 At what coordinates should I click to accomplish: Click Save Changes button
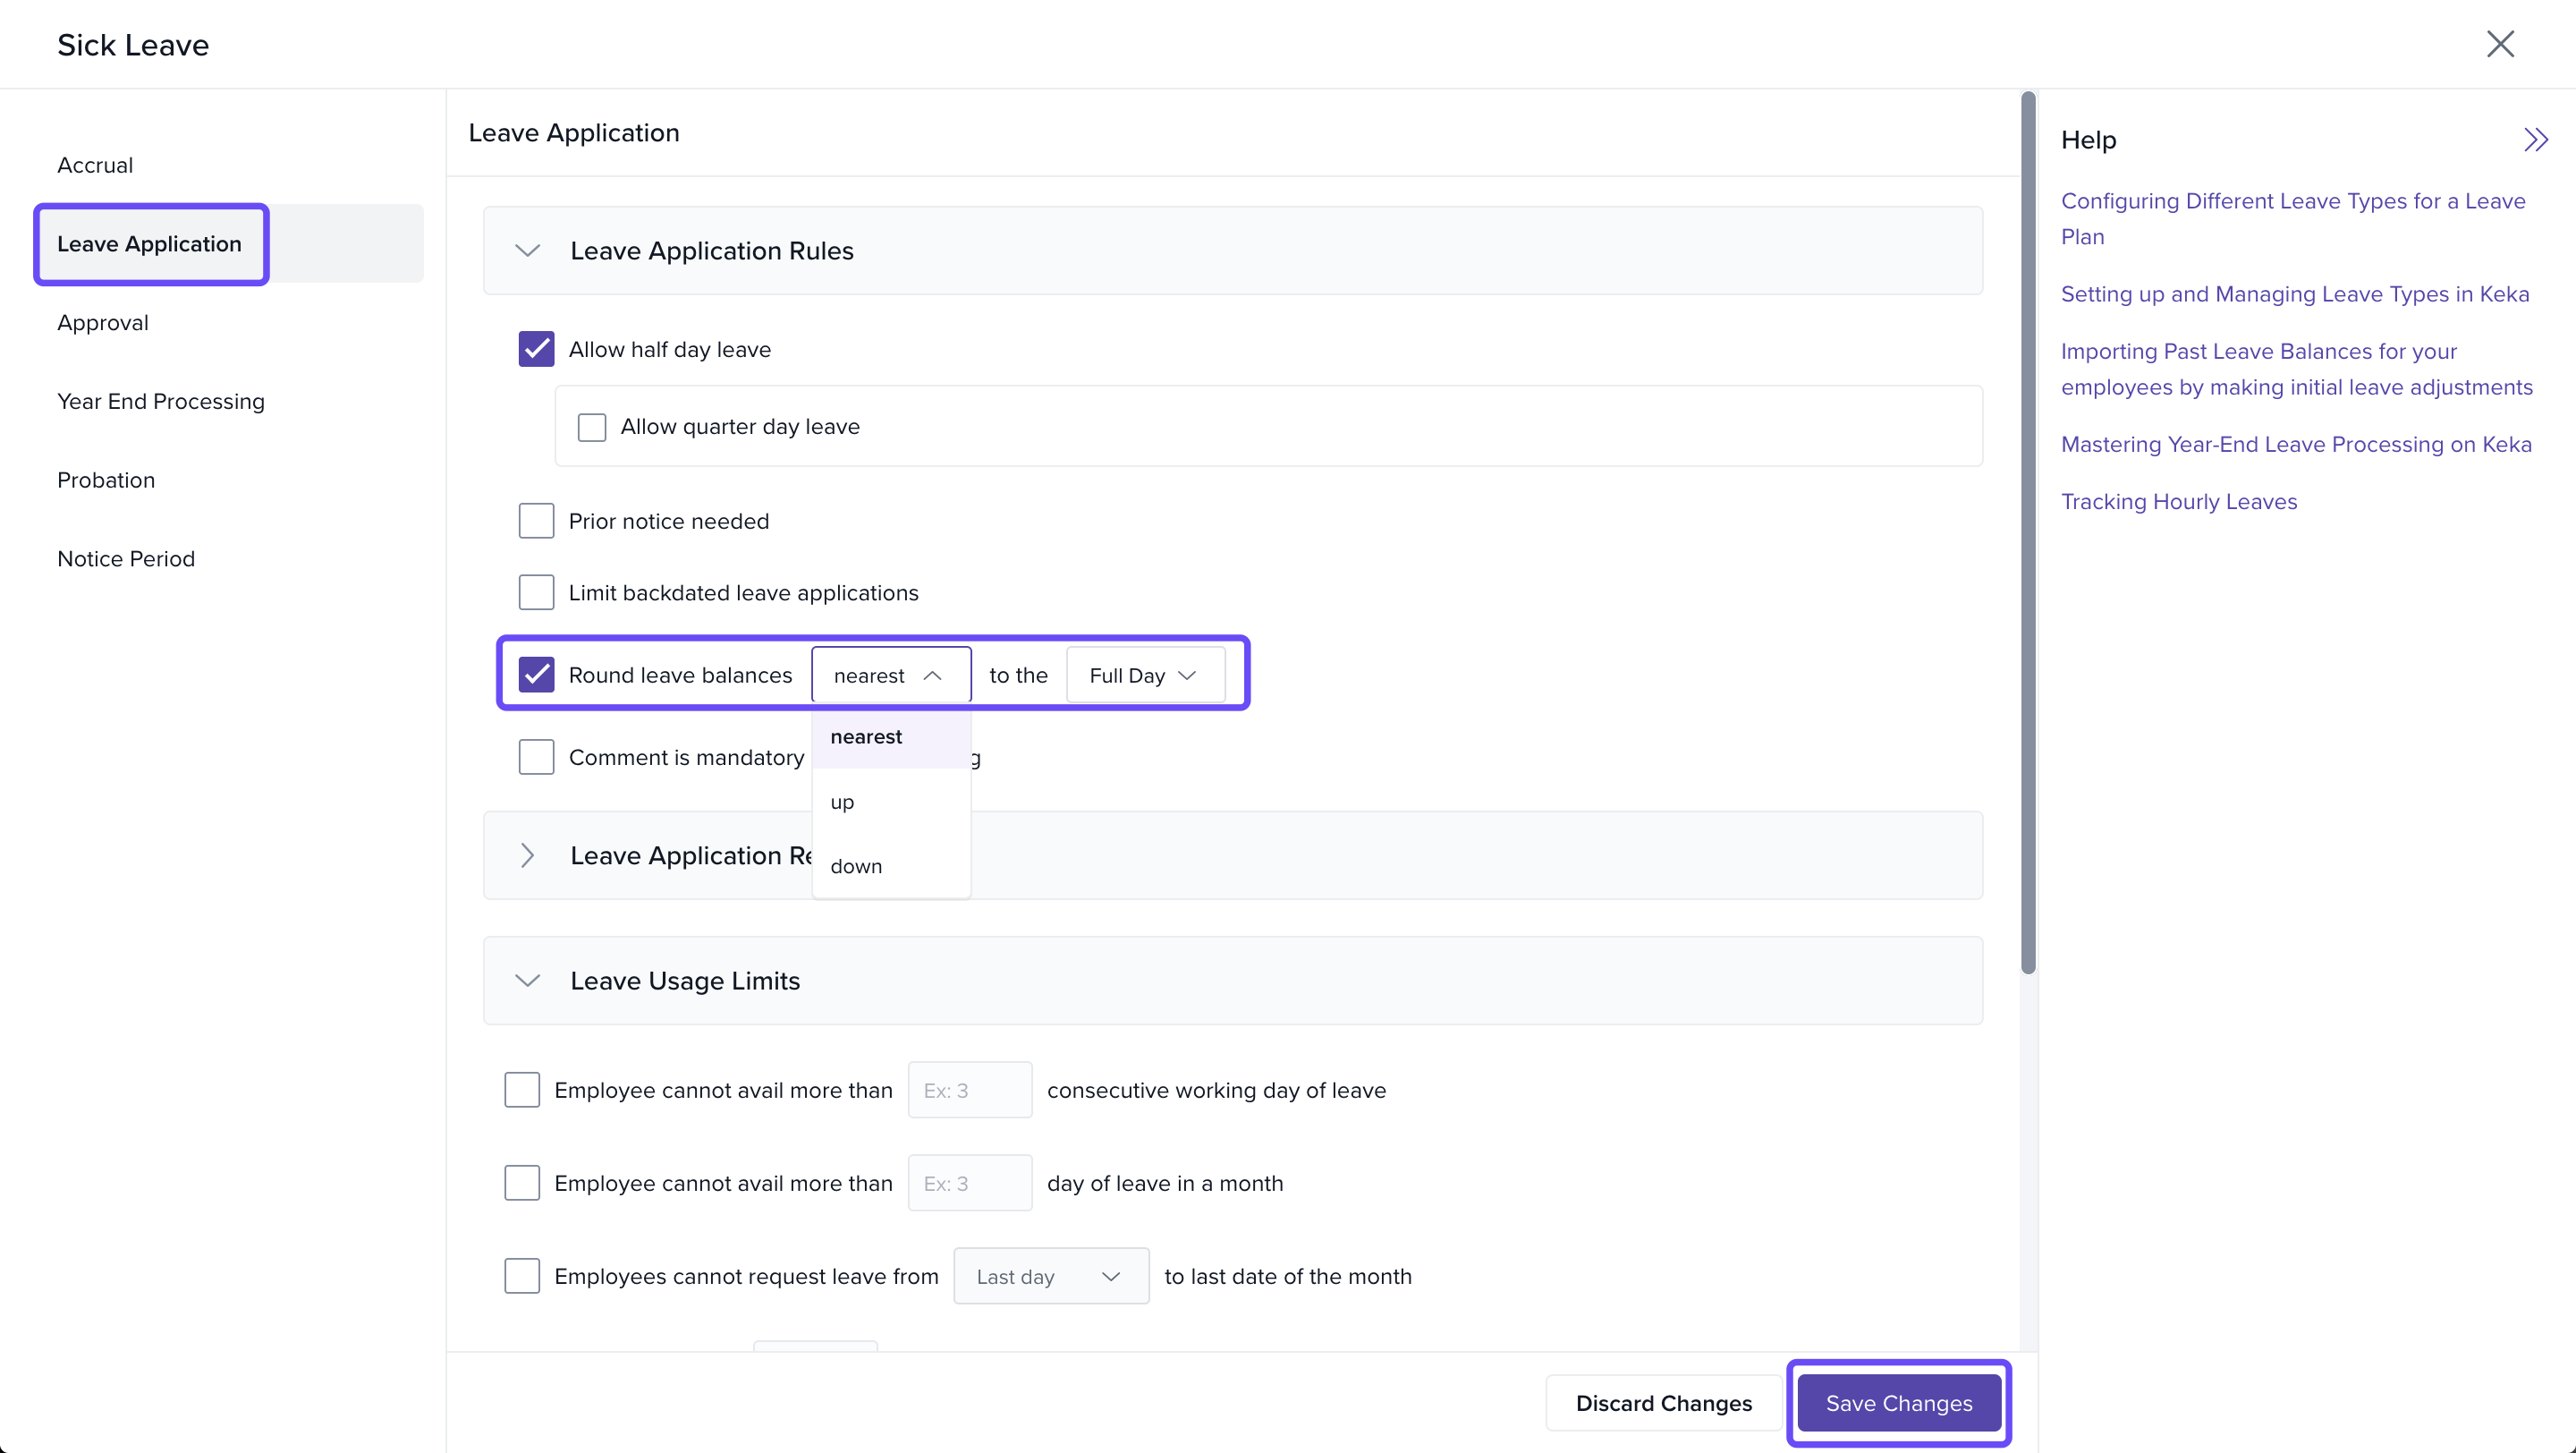pyautogui.click(x=1898, y=1403)
